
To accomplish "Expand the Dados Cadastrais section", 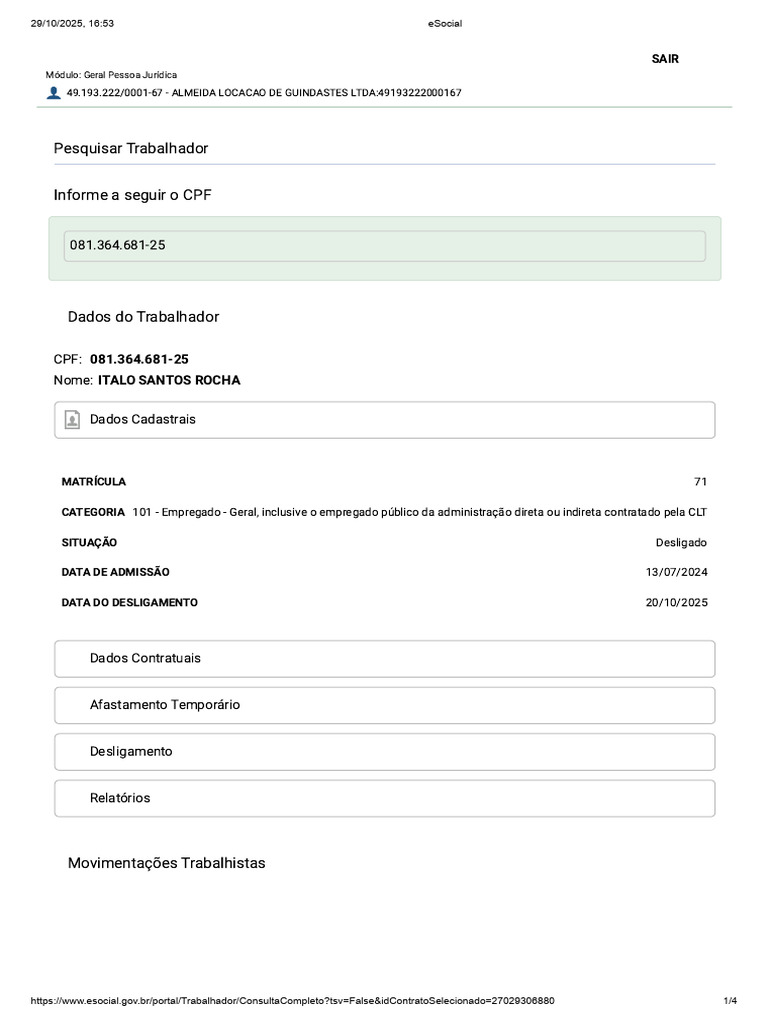I will 385,420.
